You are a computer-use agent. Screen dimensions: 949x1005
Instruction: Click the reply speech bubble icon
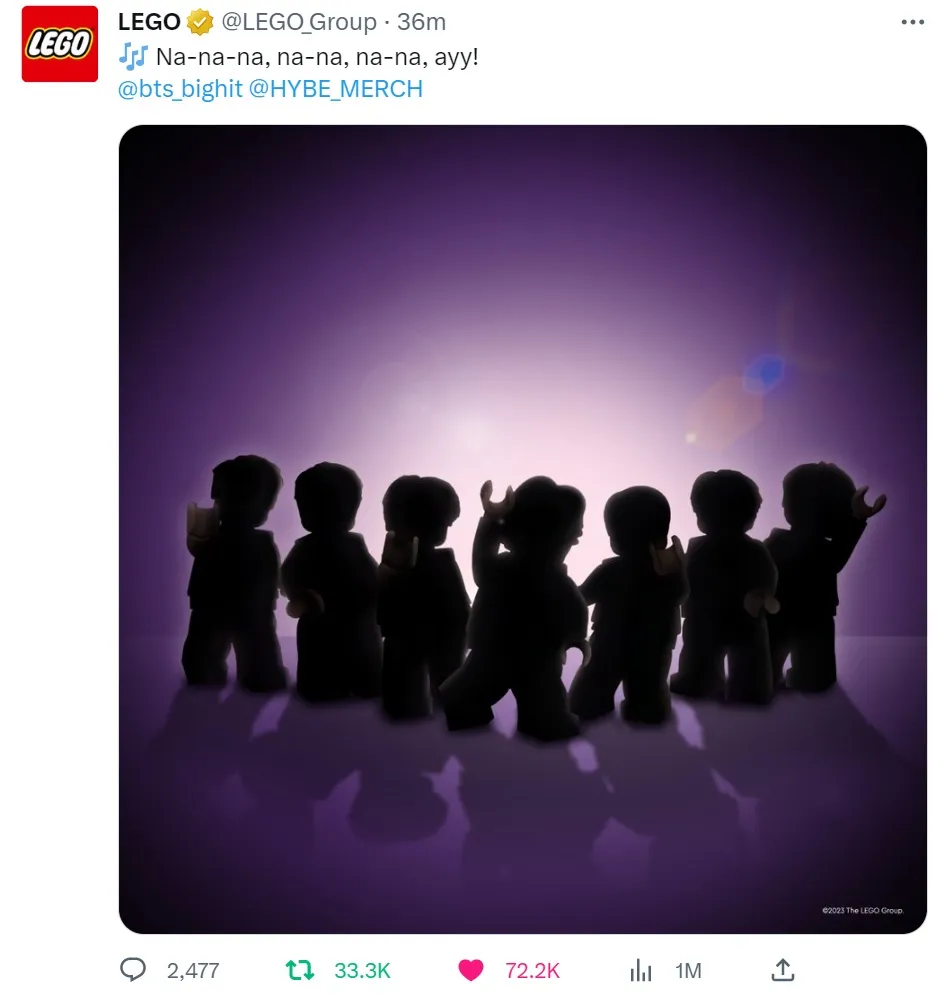pos(133,970)
